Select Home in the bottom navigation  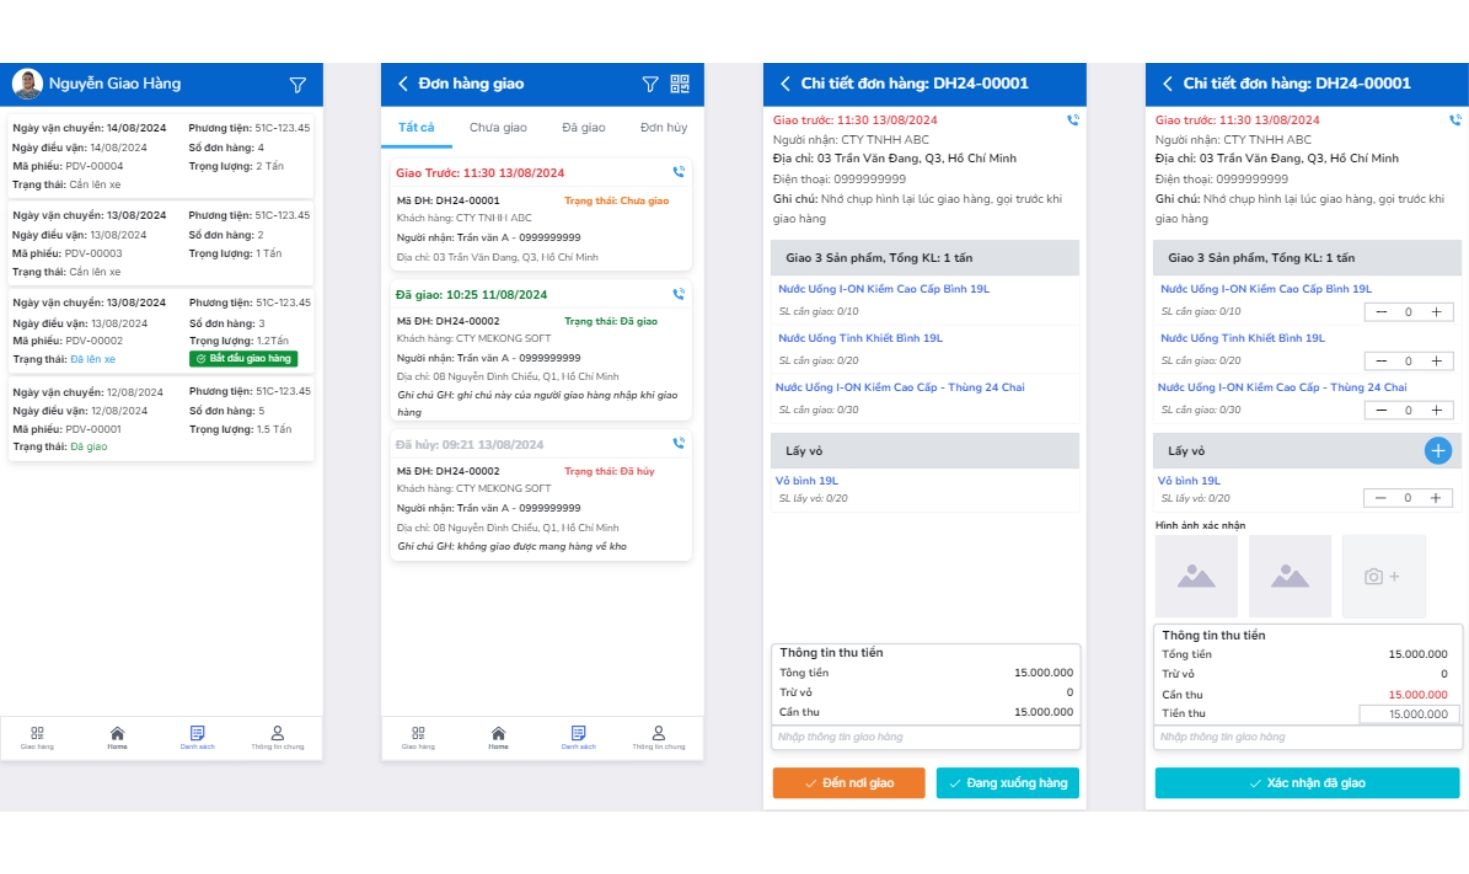tap(116, 737)
